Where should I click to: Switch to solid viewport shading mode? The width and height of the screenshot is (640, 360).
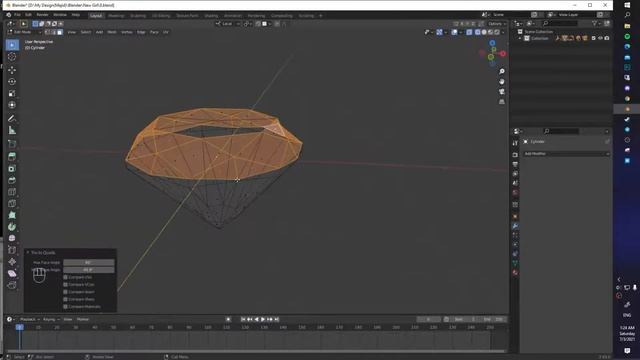pos(484,32)
